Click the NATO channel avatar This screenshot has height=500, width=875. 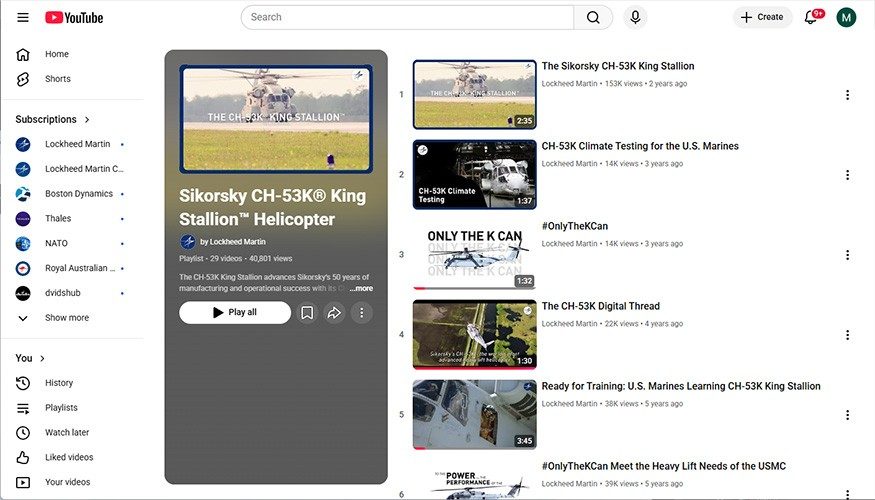coord(23,243)
